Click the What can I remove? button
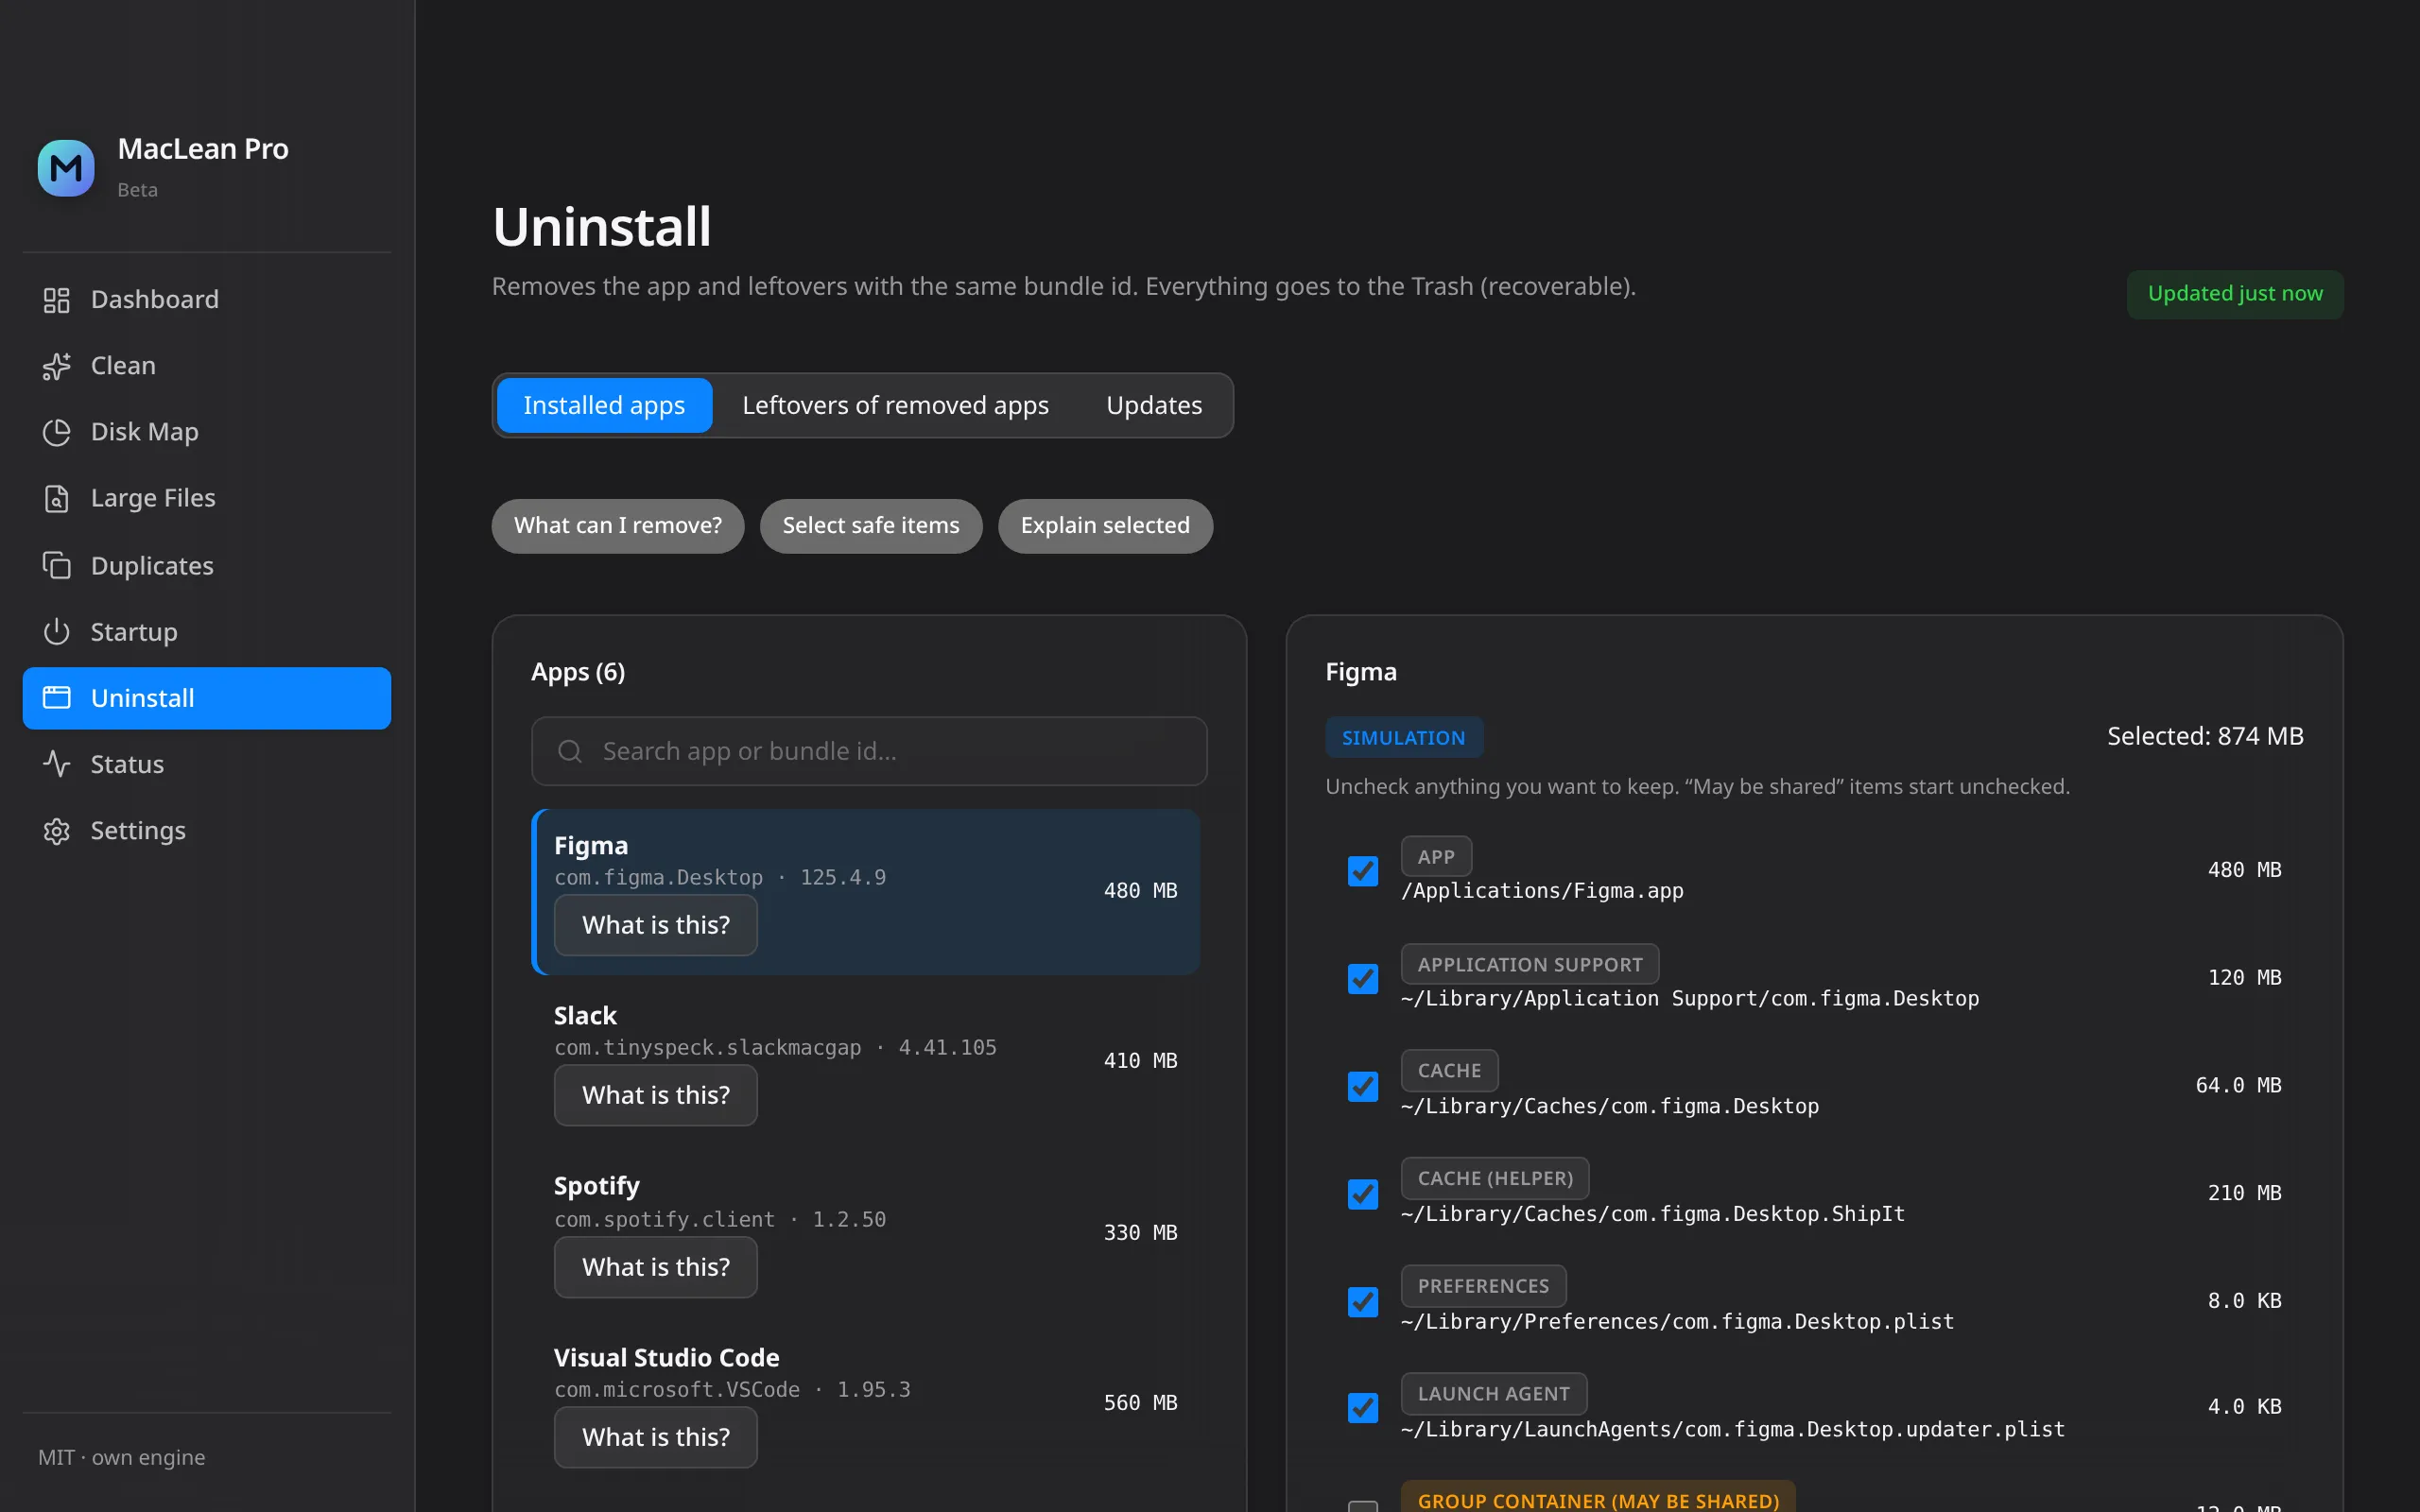Viewport: 2420px width, 1512px height. pos(618,526)
